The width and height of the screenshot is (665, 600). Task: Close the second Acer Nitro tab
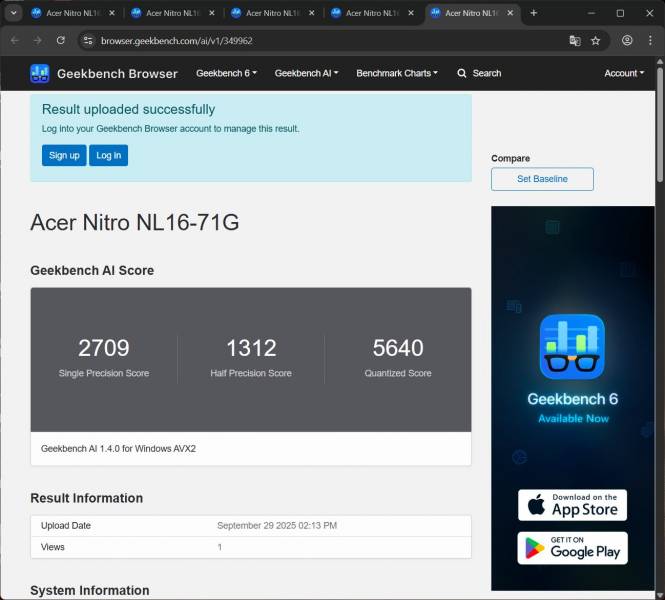pyautogui.click(x=212, y=13)
